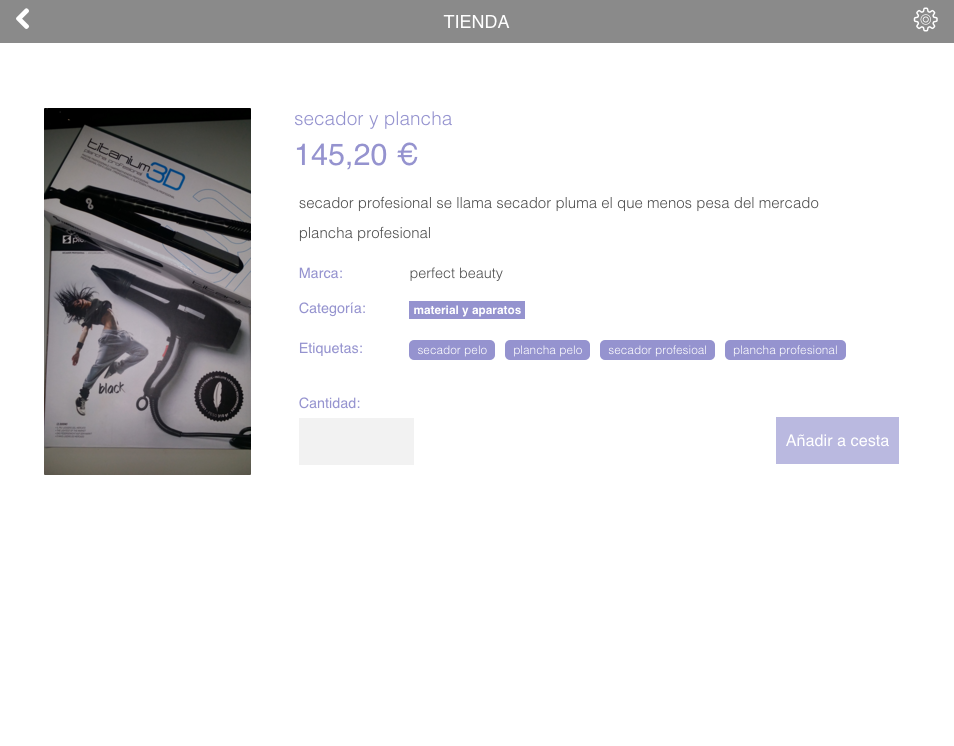
Task: Click the Añadir a cesta button
Action: pos(837,441)
